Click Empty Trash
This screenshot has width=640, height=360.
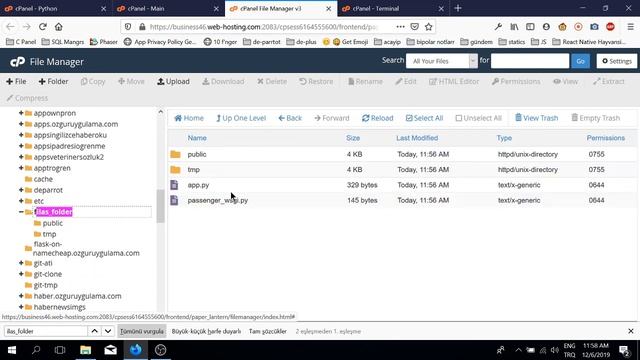coord(596,118)
